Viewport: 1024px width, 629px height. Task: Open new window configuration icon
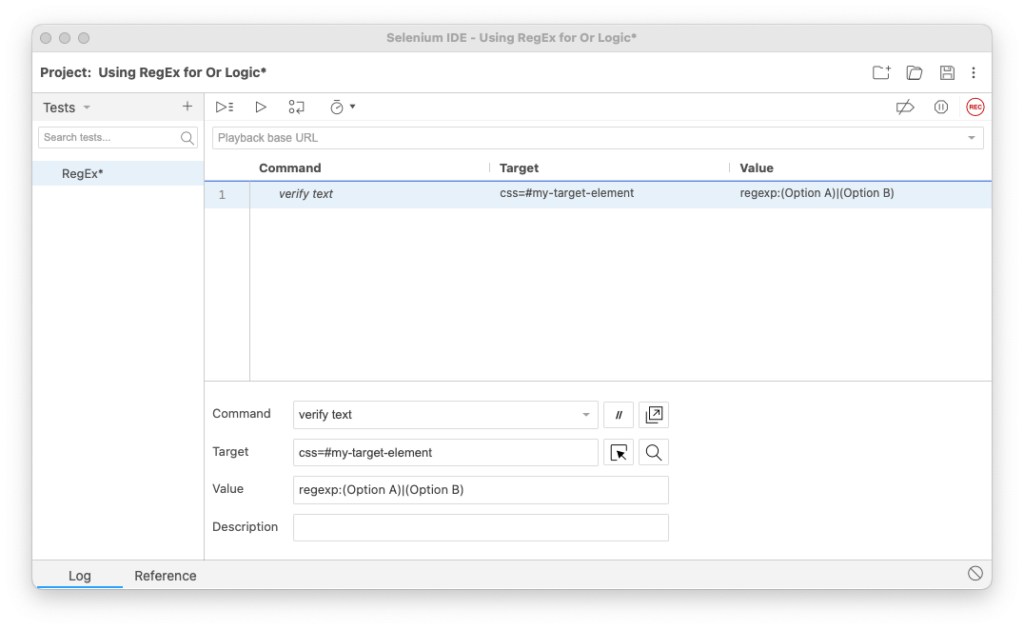(654, 415)
